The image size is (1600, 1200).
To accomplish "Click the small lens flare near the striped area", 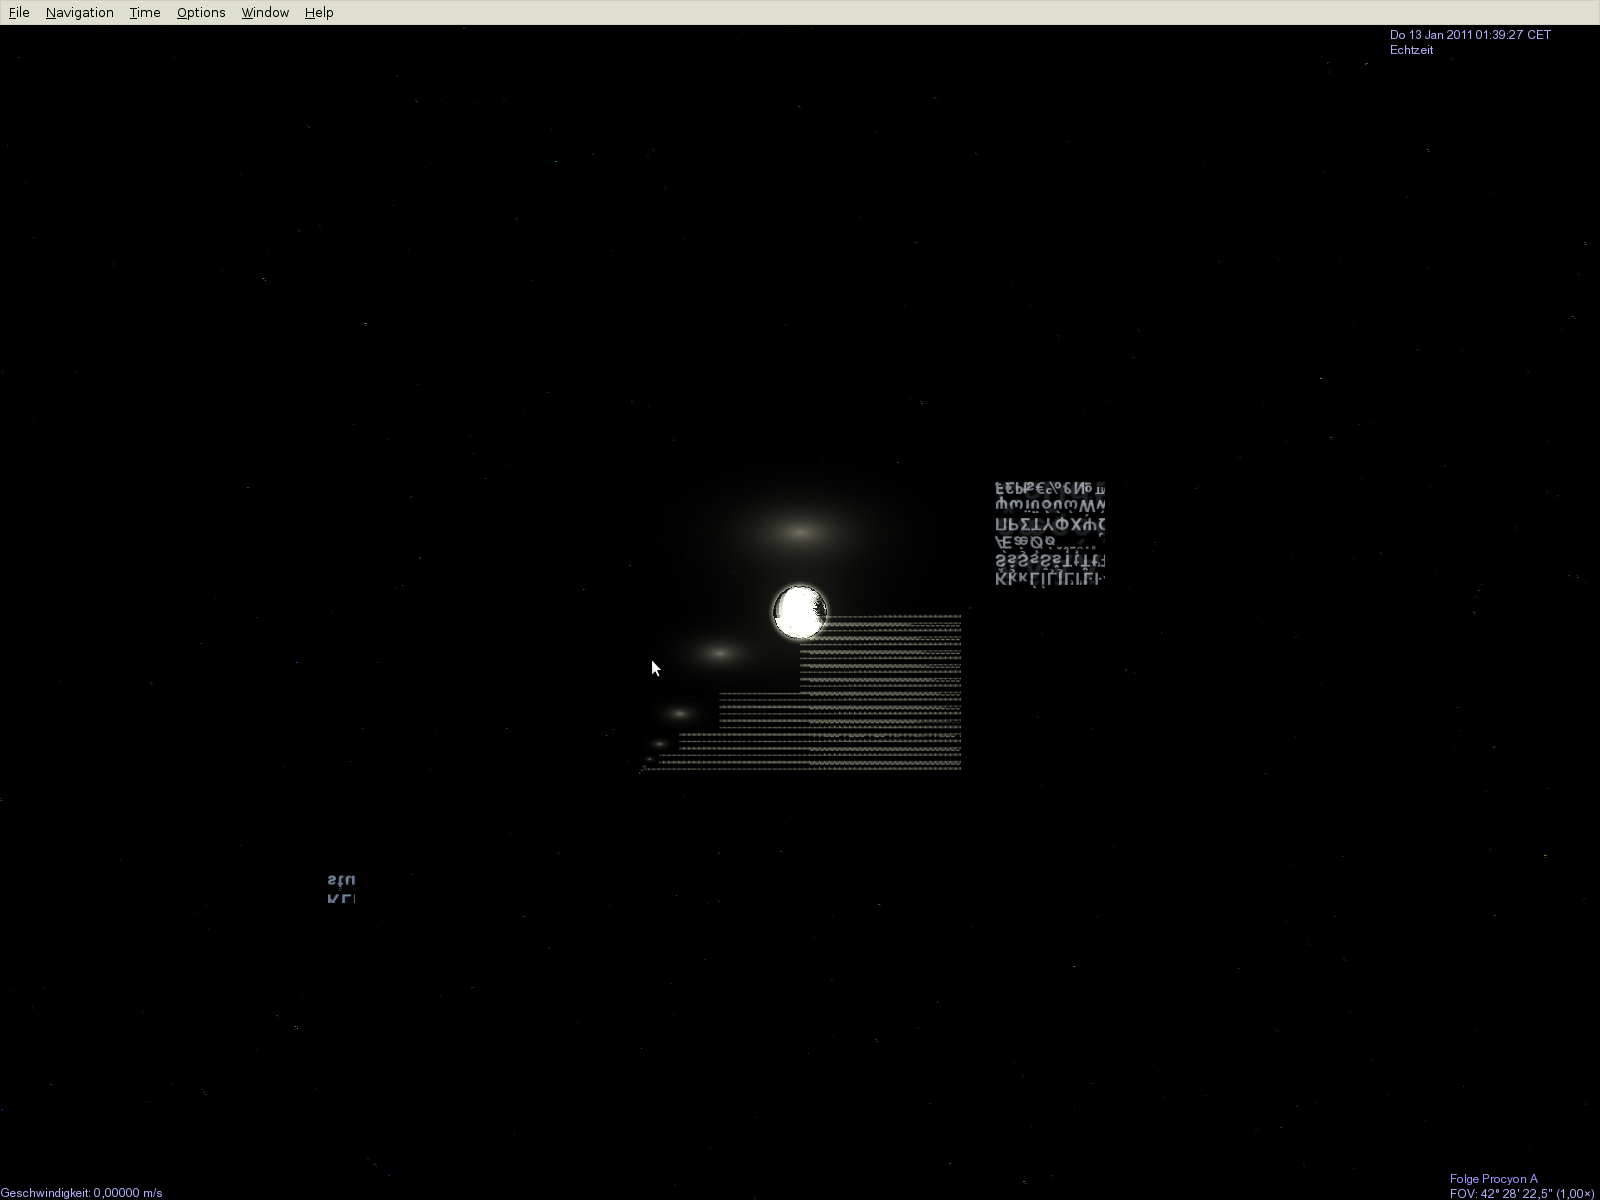I will (680, 713).
